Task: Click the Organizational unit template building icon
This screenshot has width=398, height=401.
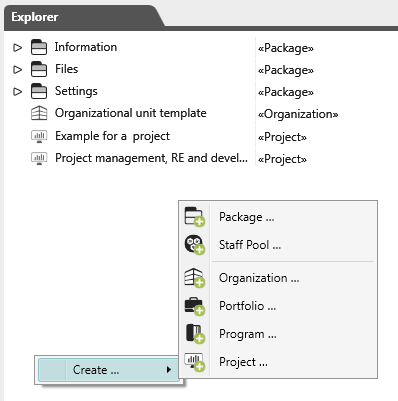Action: point(39,113)
